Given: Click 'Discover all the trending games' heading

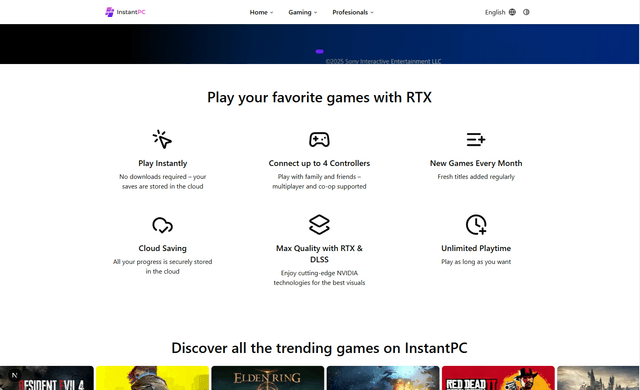Looking at the screenshot, I should (x=319, y=348).
